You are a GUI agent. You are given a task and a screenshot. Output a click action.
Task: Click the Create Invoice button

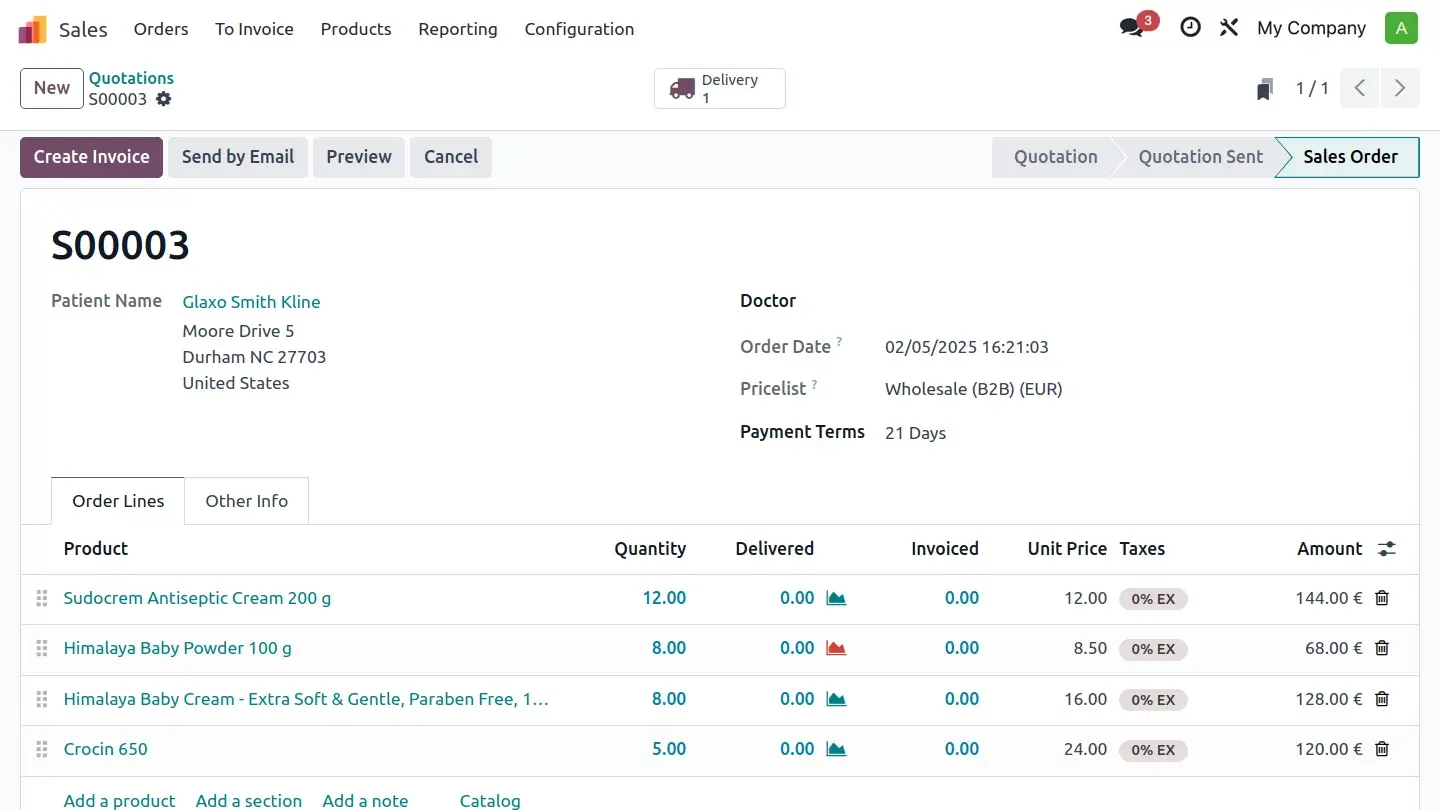pos(91,157)
